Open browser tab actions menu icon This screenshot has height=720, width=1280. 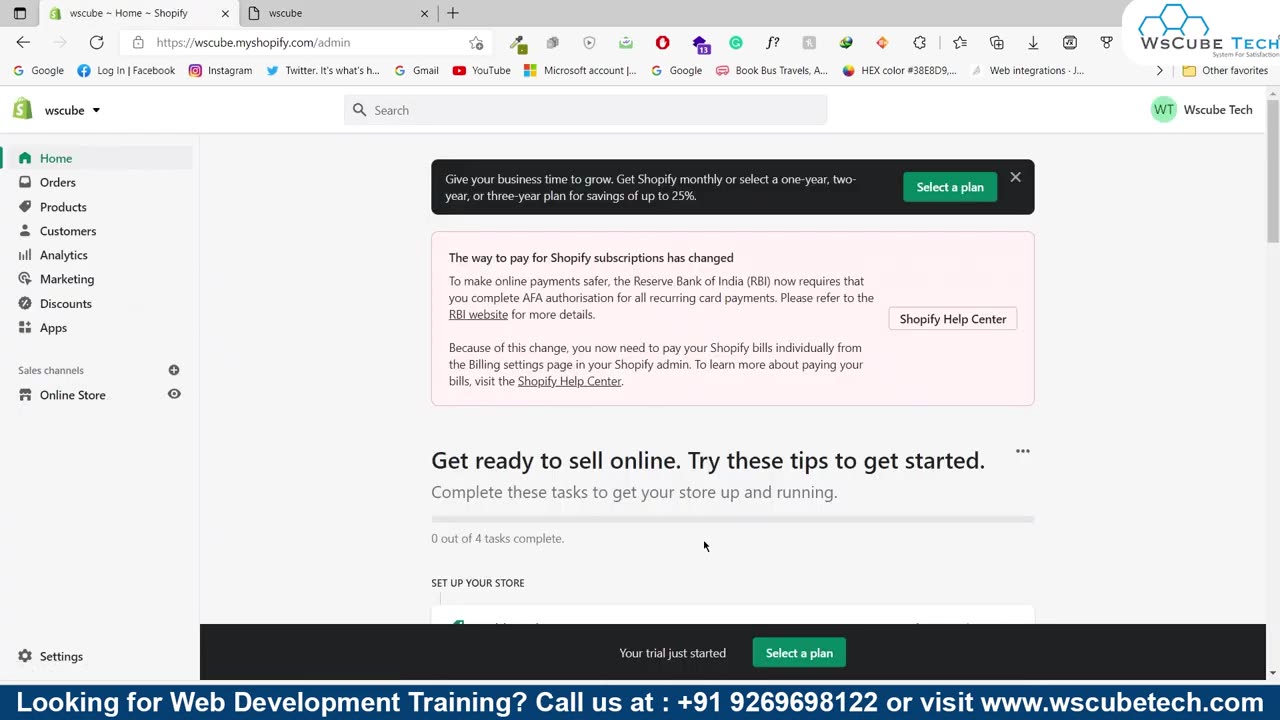(19, 14)
